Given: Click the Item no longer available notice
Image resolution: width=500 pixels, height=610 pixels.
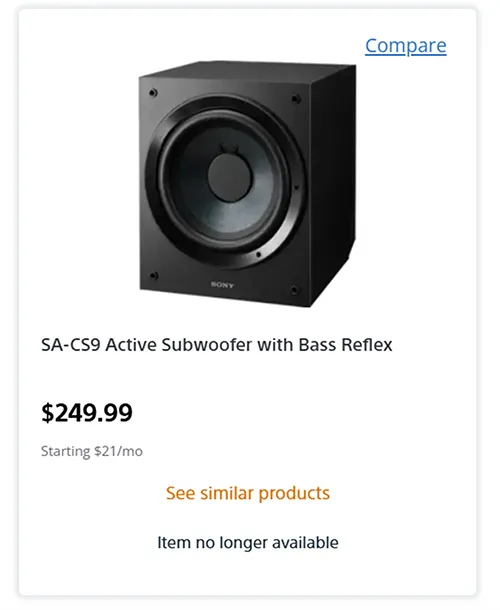Looking at the screenshot, I should coord(248,542).
